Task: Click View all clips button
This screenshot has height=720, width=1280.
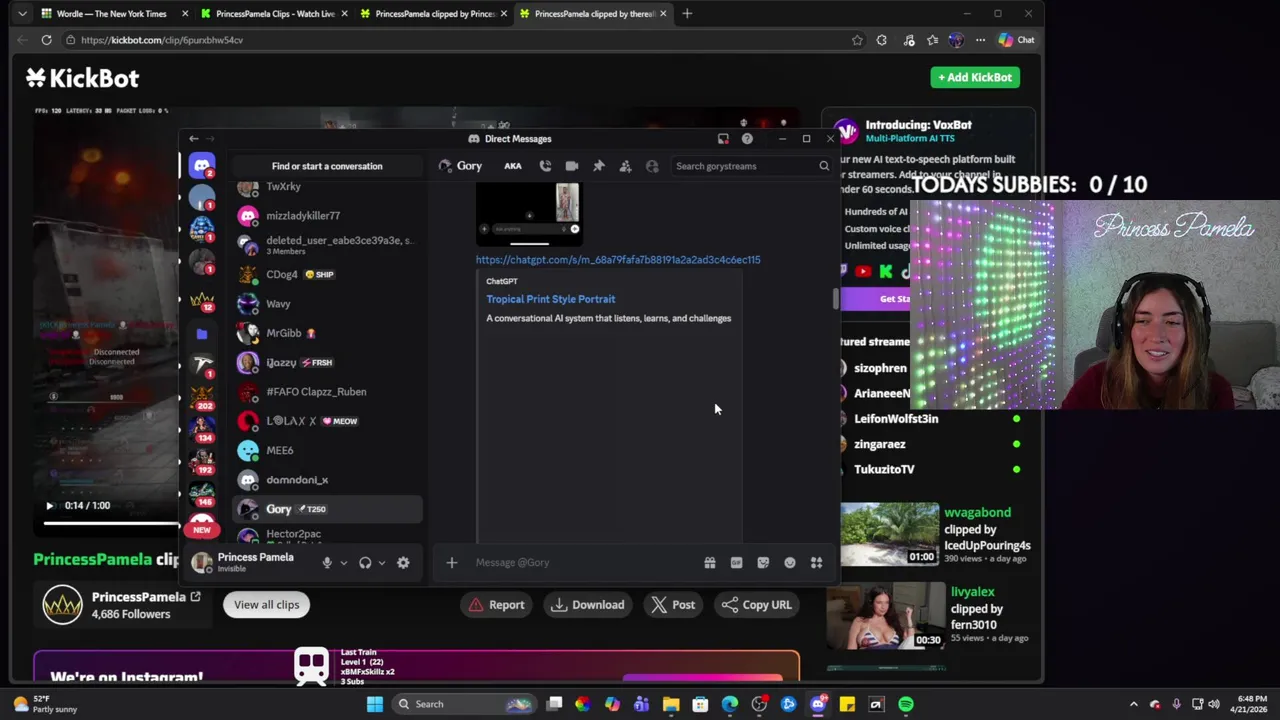Action: (266, 604)
